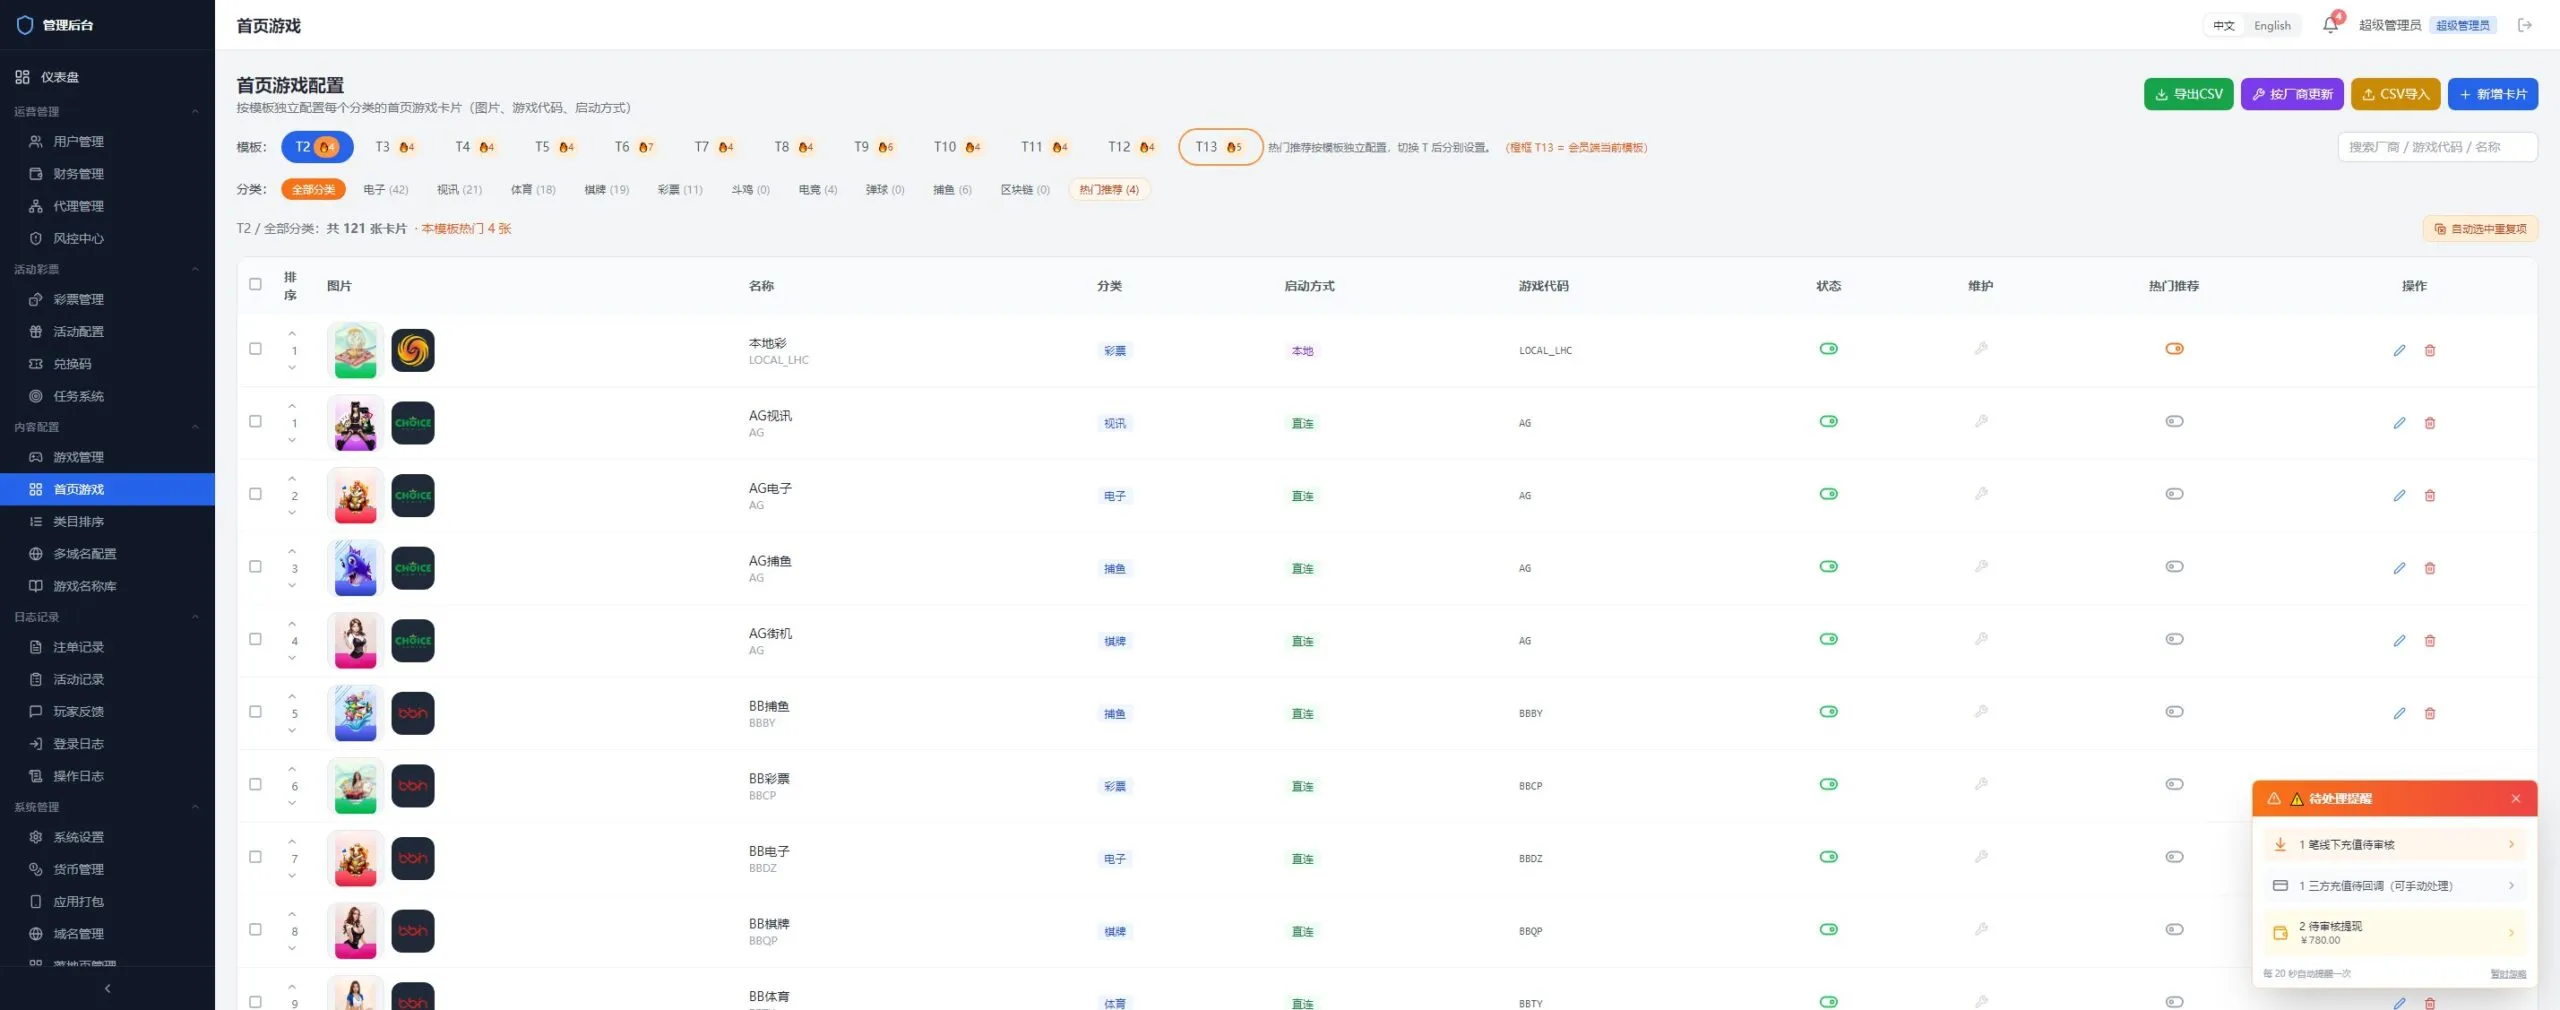Viewport: 2560px width, 1010px height.
Task: Filter by the 热门推荐 (4) category
Action: click(x=1109, y=189)
